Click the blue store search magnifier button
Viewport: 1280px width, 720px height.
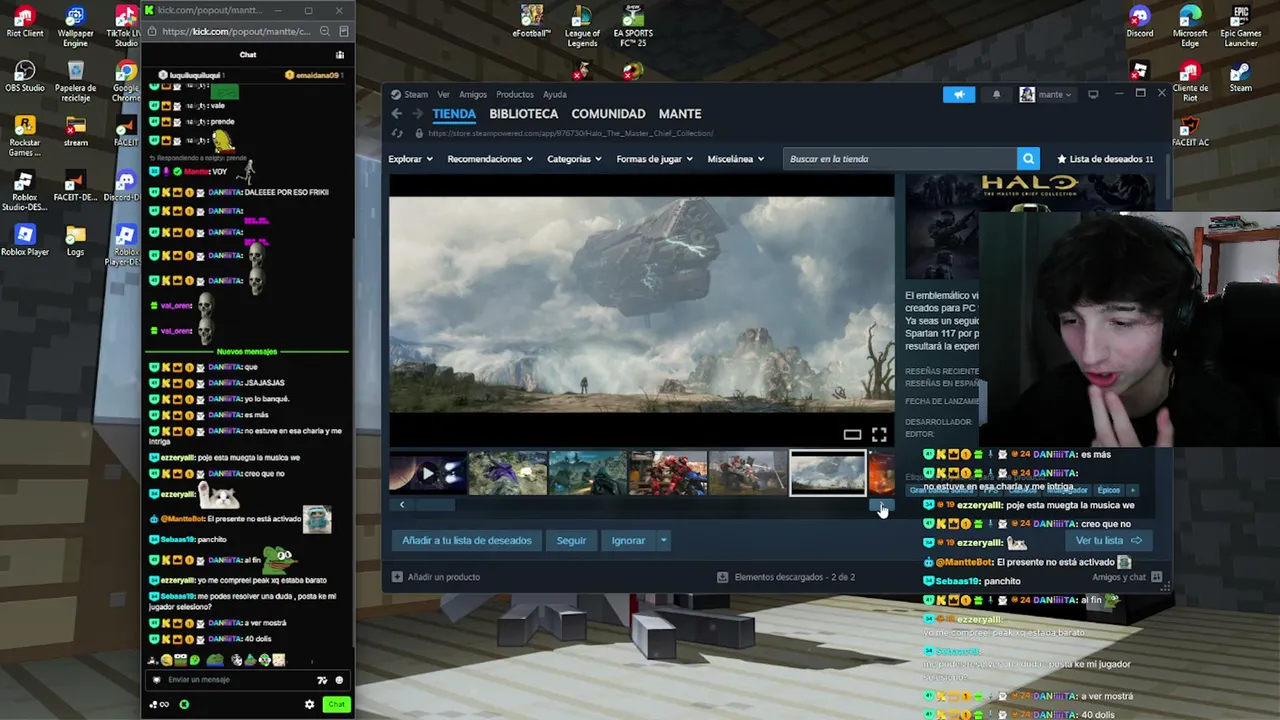coord(1028,159)
